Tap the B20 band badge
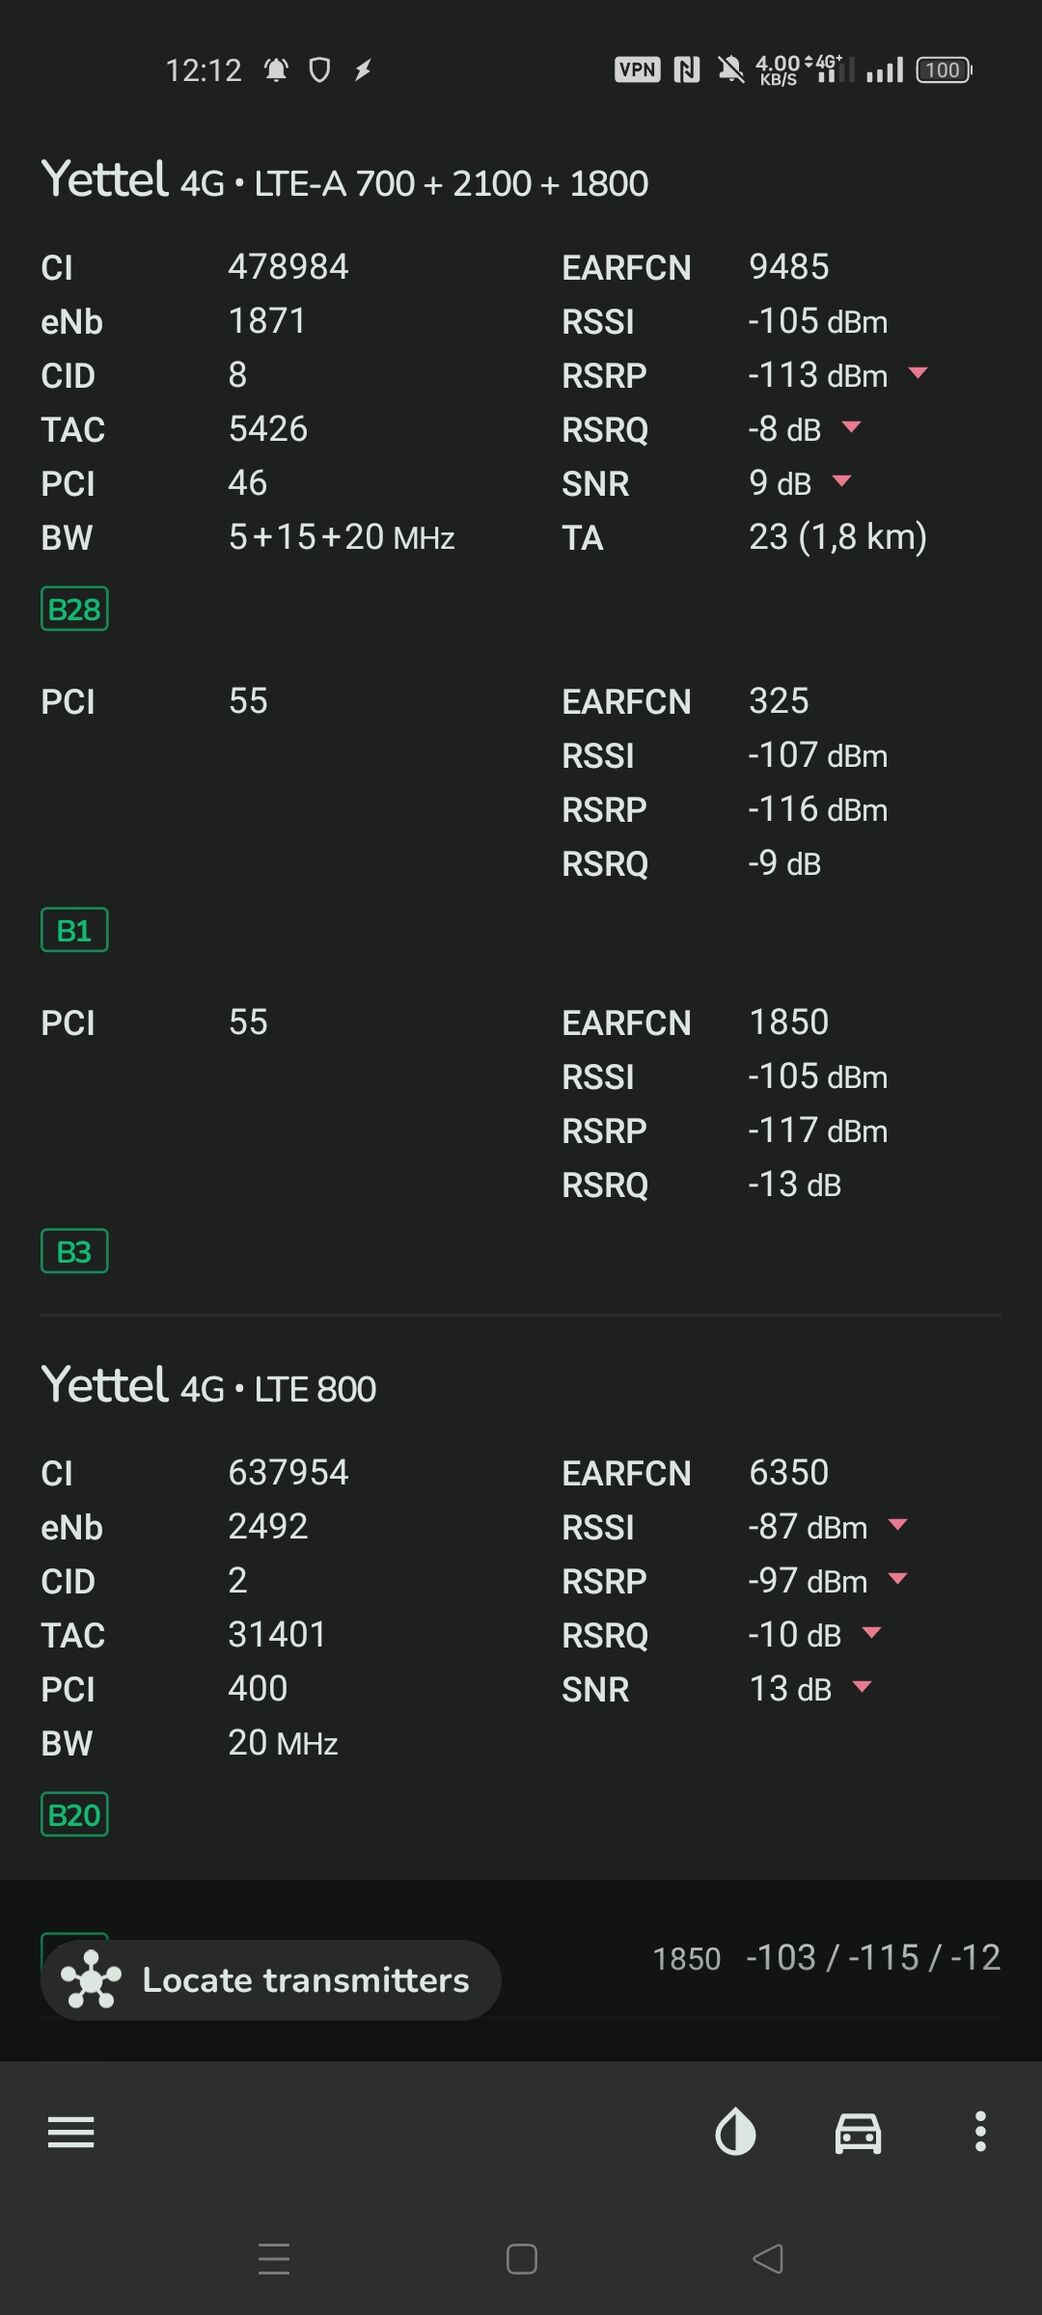The height and width of the screenshot is (2315, 1042). (74, 1814)
